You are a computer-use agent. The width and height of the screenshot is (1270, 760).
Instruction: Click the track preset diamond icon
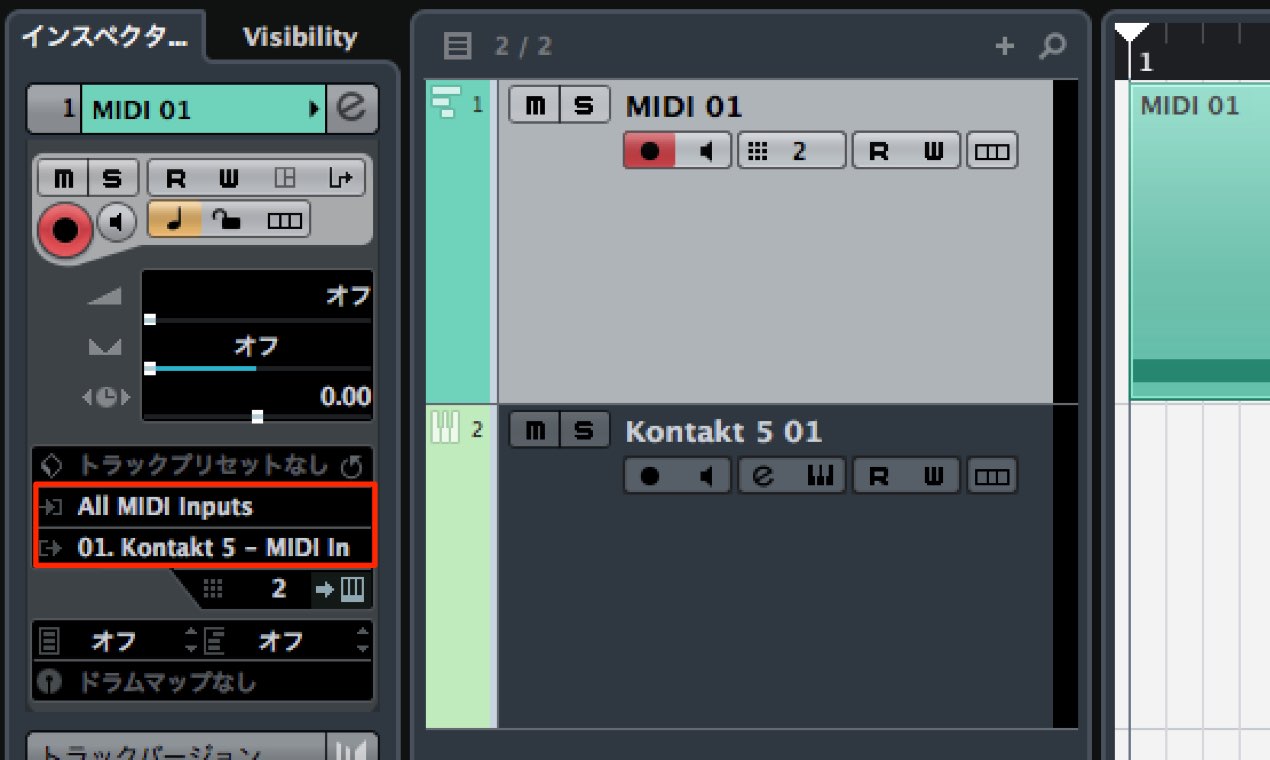click(52, 465)
